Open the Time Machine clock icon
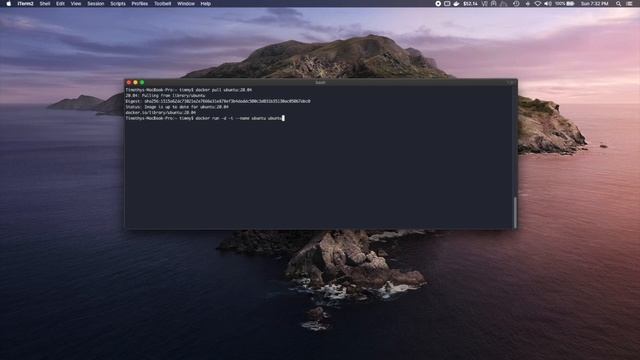Image resolution: width=640 pixels, height=360 pixels. [516, 4]
